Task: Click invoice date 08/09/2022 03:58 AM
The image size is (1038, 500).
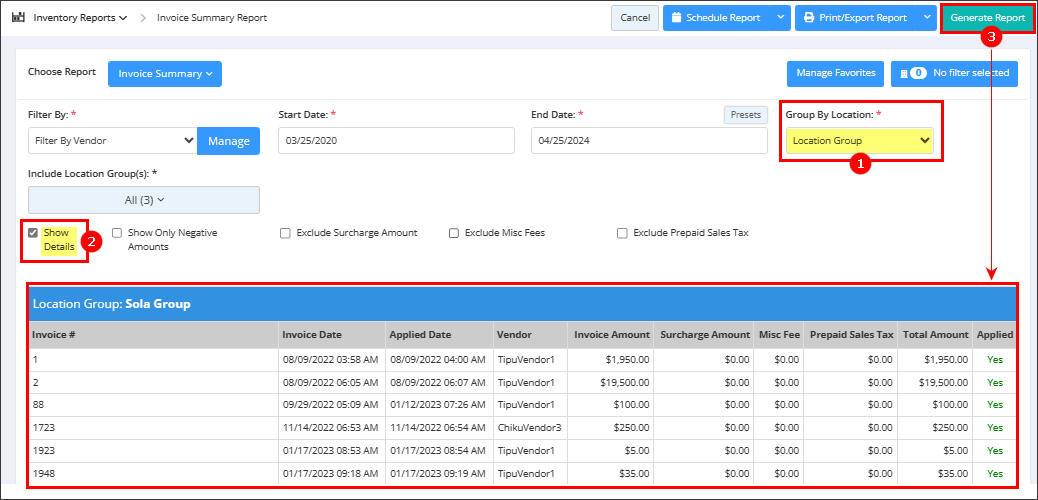Action: [332, 360]
